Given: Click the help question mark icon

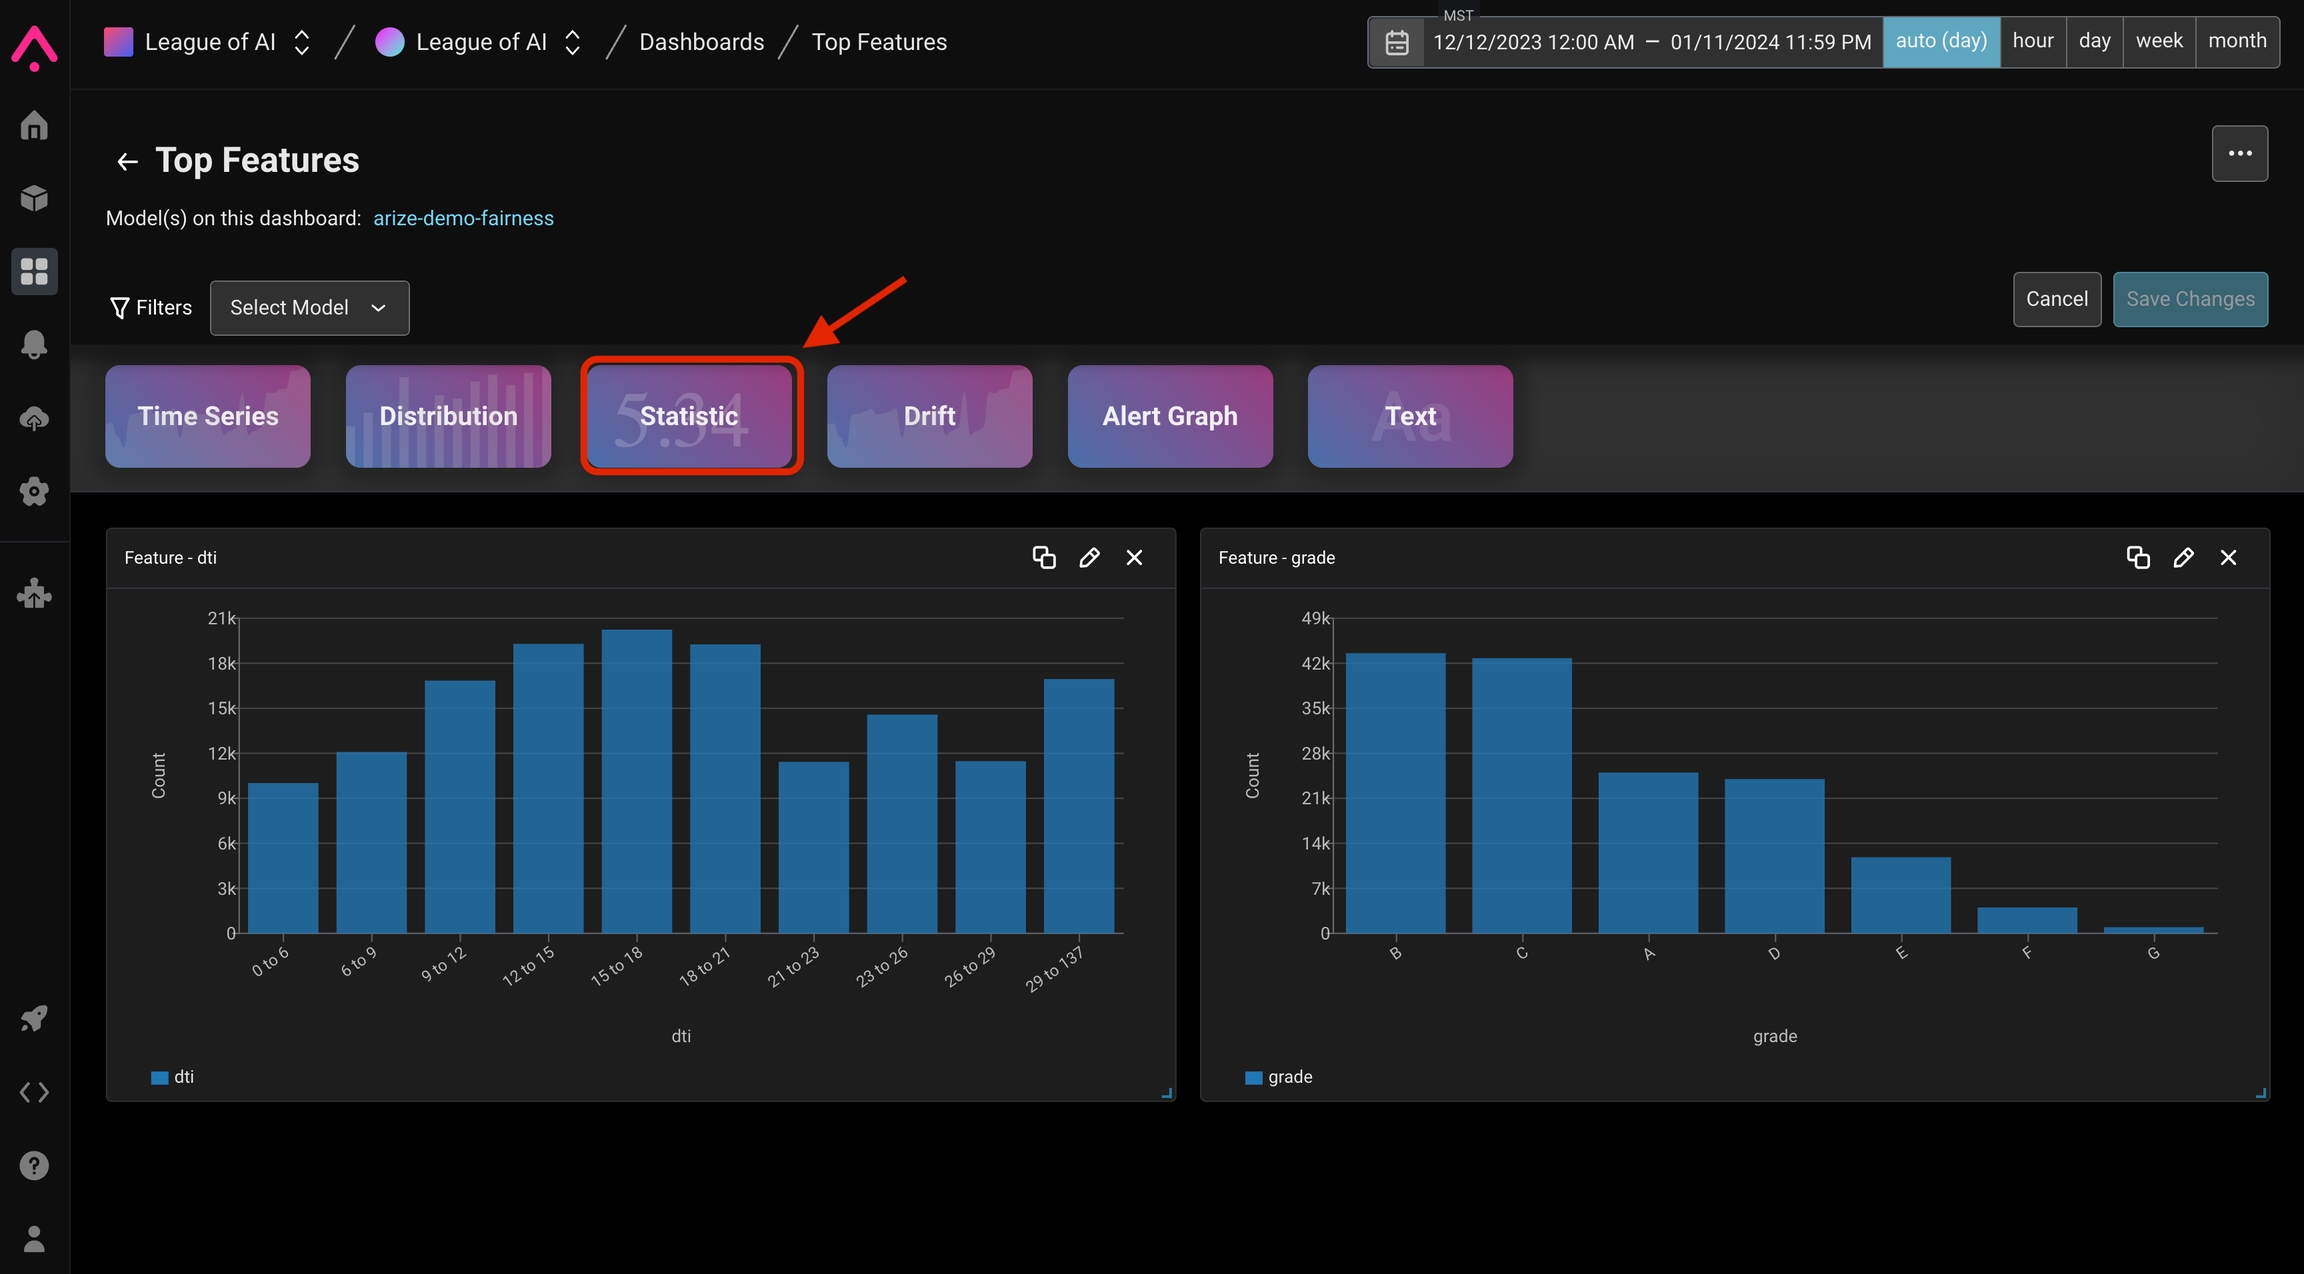Looking at the screenshot, I should [x=34, y=1165].
